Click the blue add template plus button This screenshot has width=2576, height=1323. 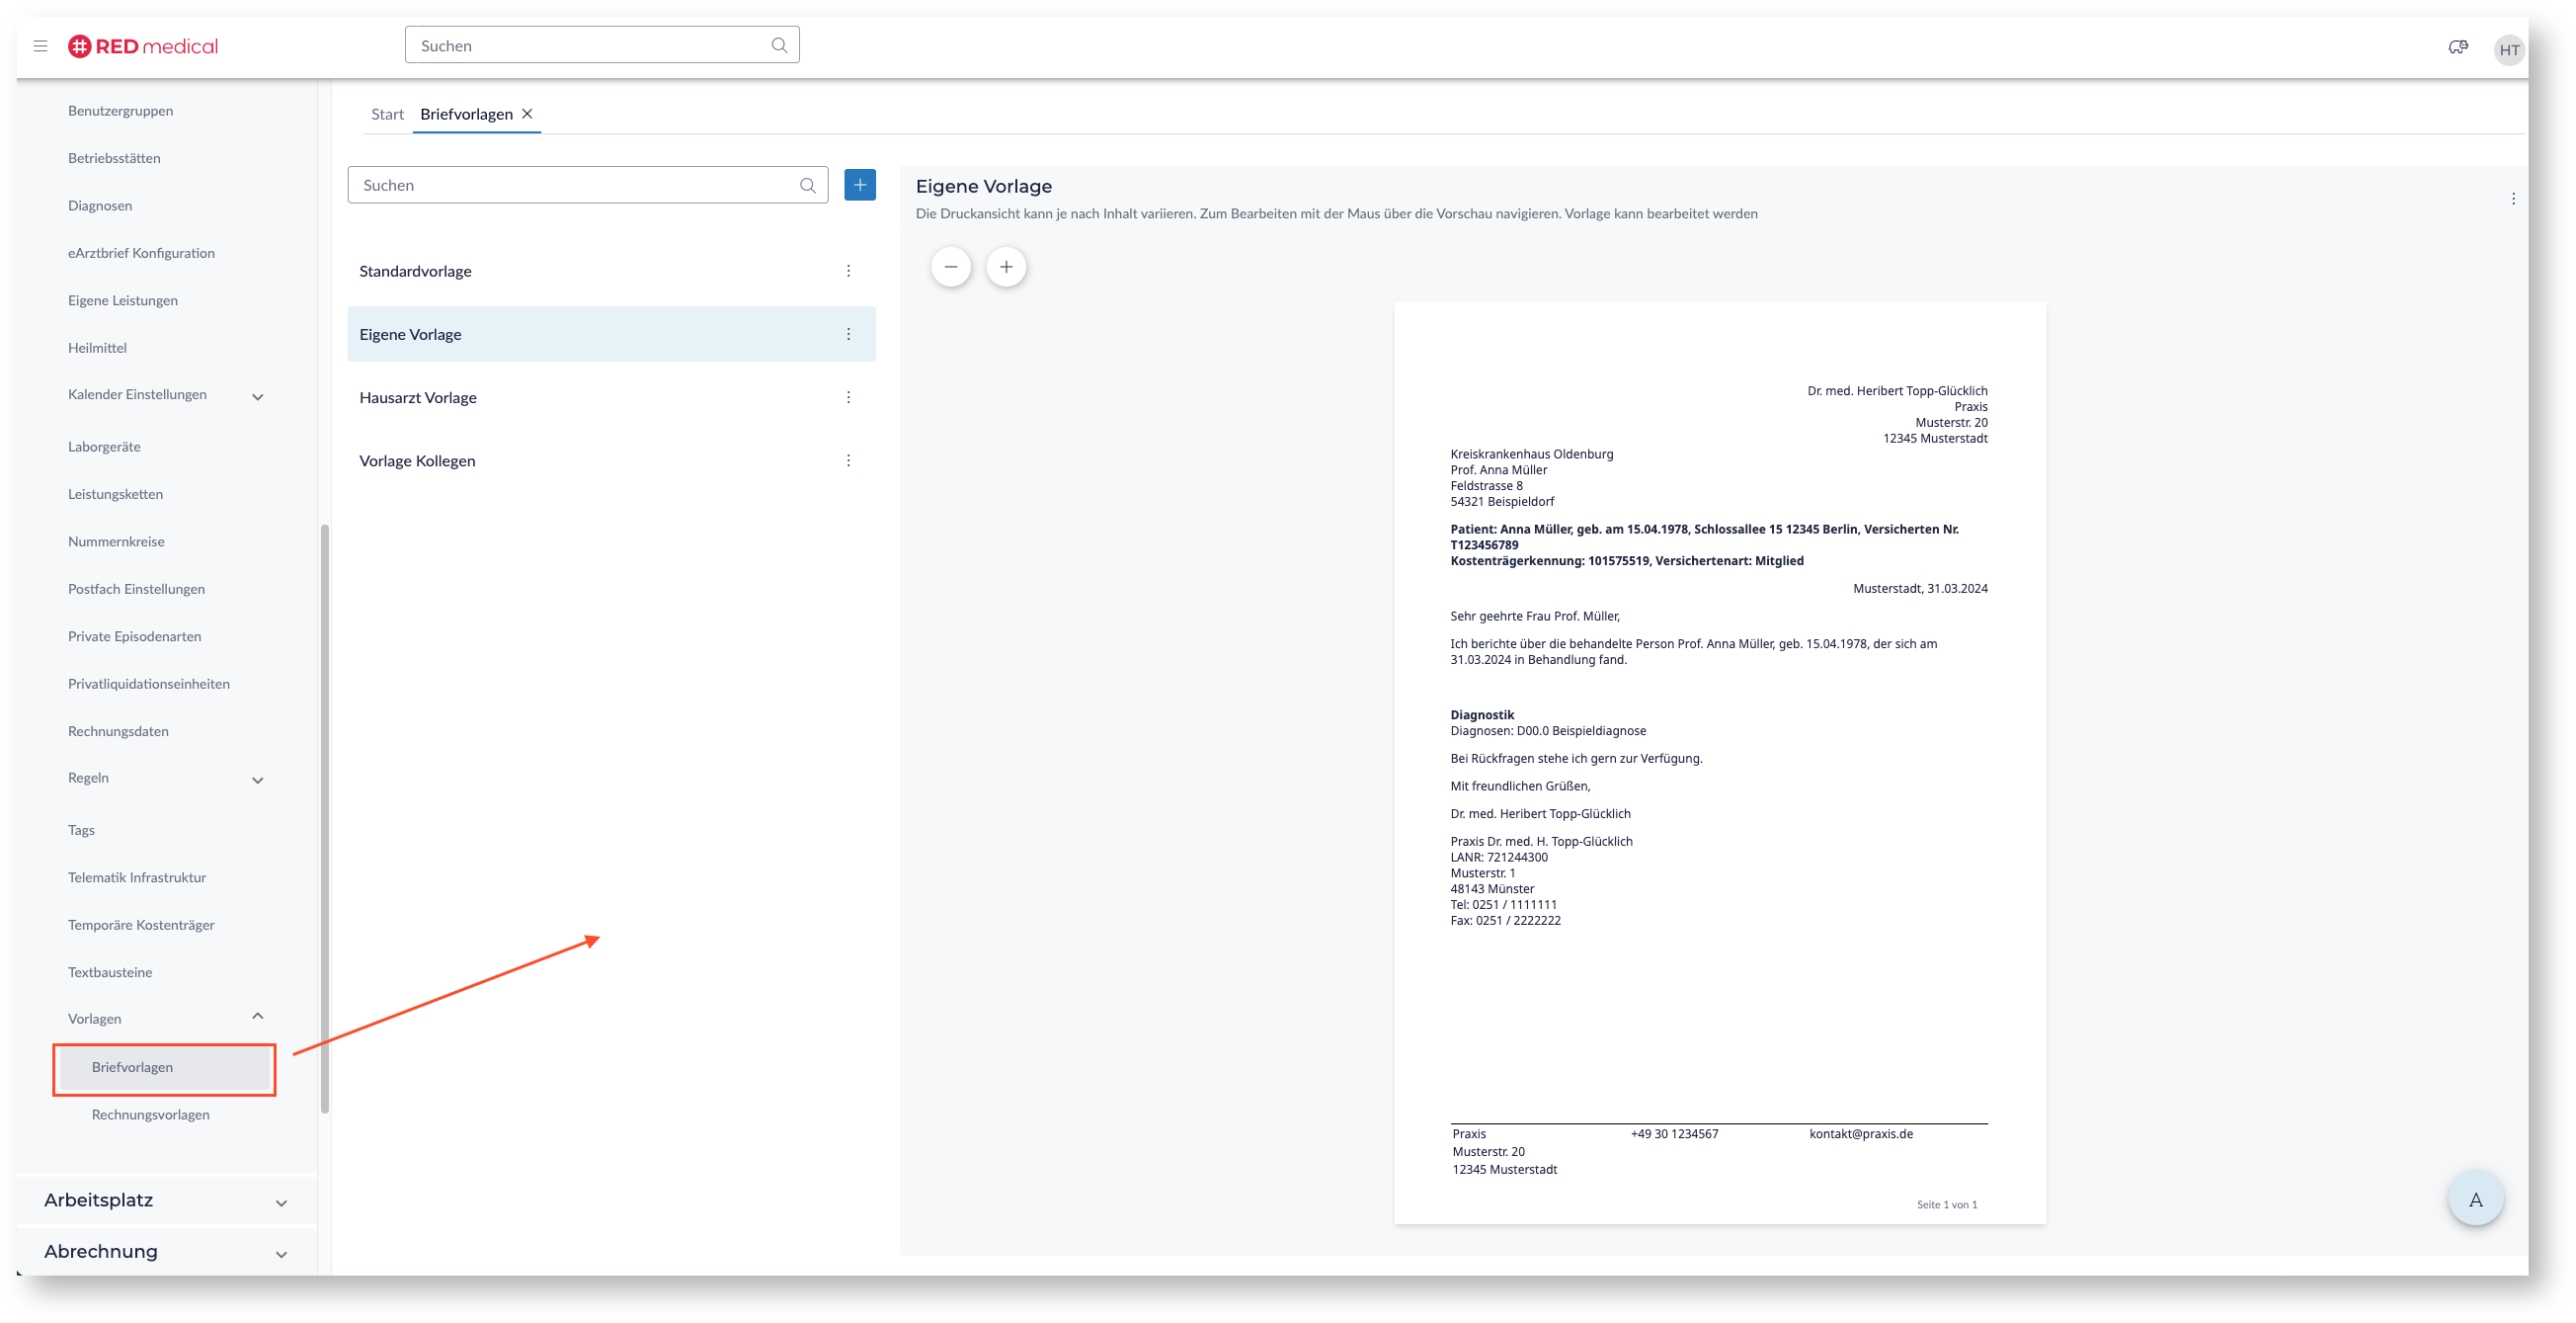click(859, 185)
